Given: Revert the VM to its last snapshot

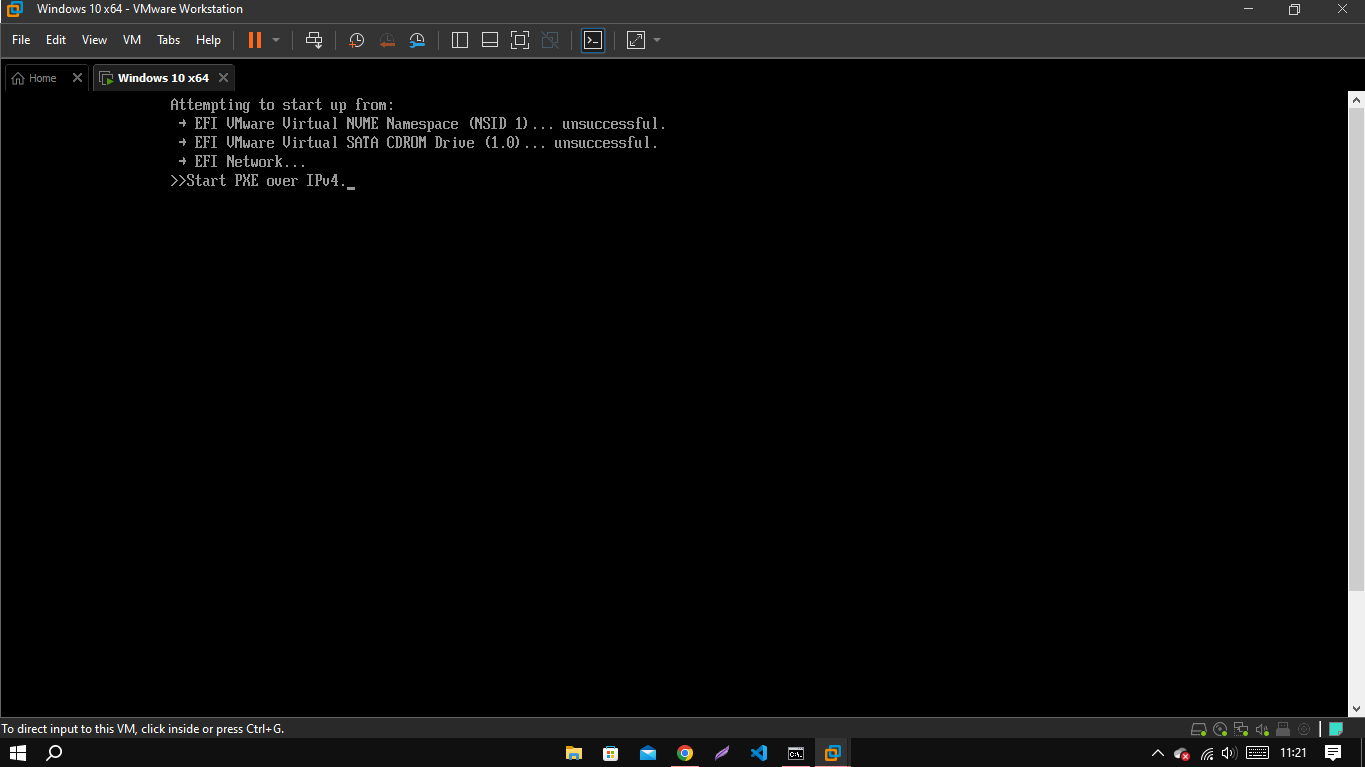Looking at the screenshot, I should point(387,40).
